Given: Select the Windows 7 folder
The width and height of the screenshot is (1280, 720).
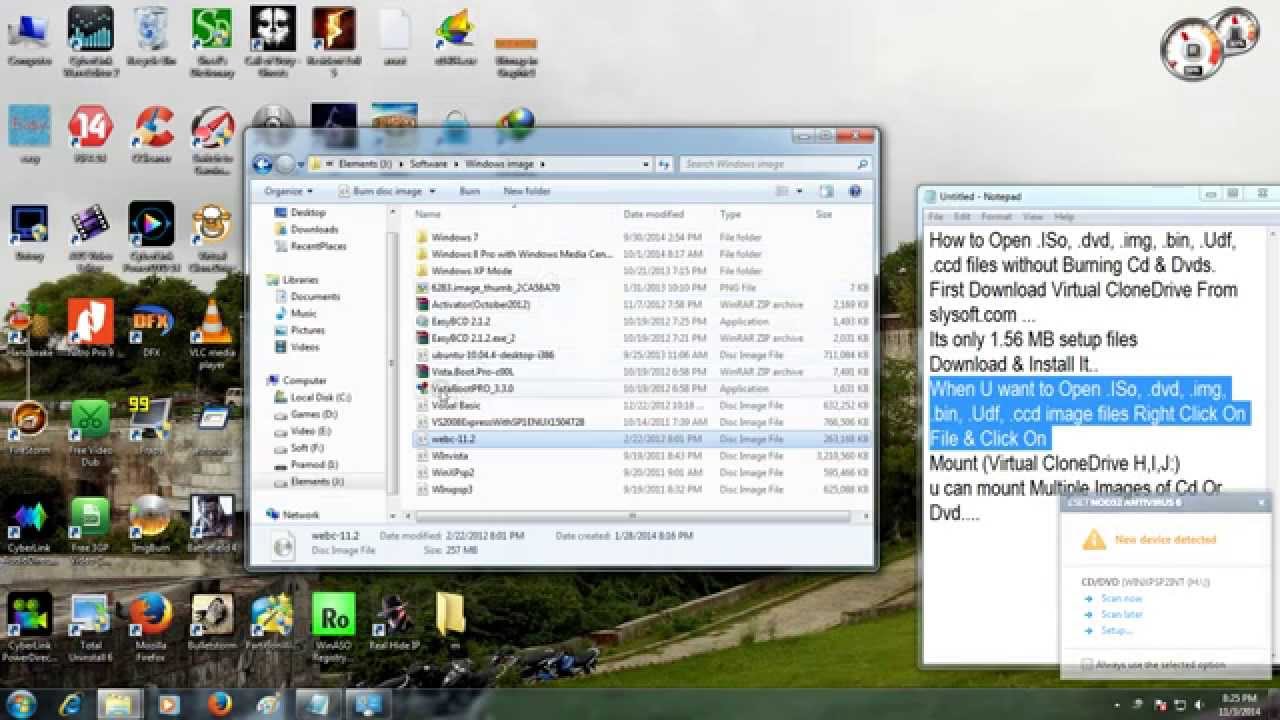Looking at the screenshot, I should click(455, 238).
